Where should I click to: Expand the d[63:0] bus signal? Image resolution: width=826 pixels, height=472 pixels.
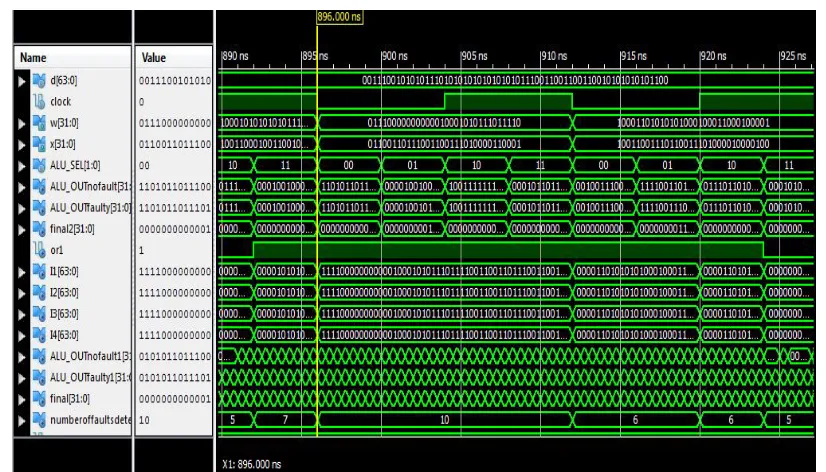click(22, 81)
